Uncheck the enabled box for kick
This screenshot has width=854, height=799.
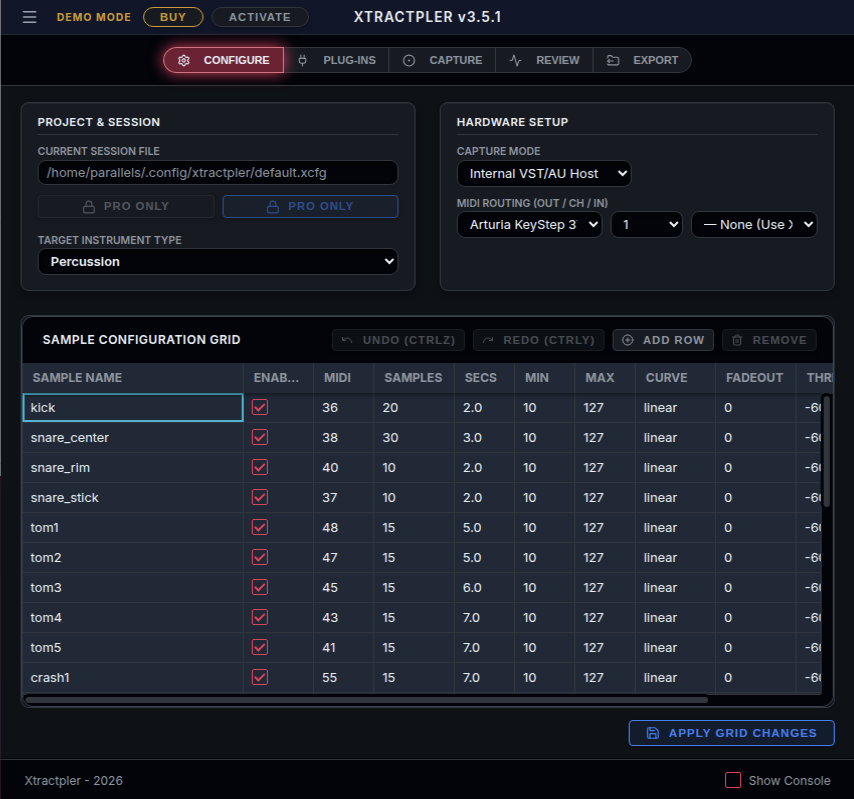(x=260, y=408)
